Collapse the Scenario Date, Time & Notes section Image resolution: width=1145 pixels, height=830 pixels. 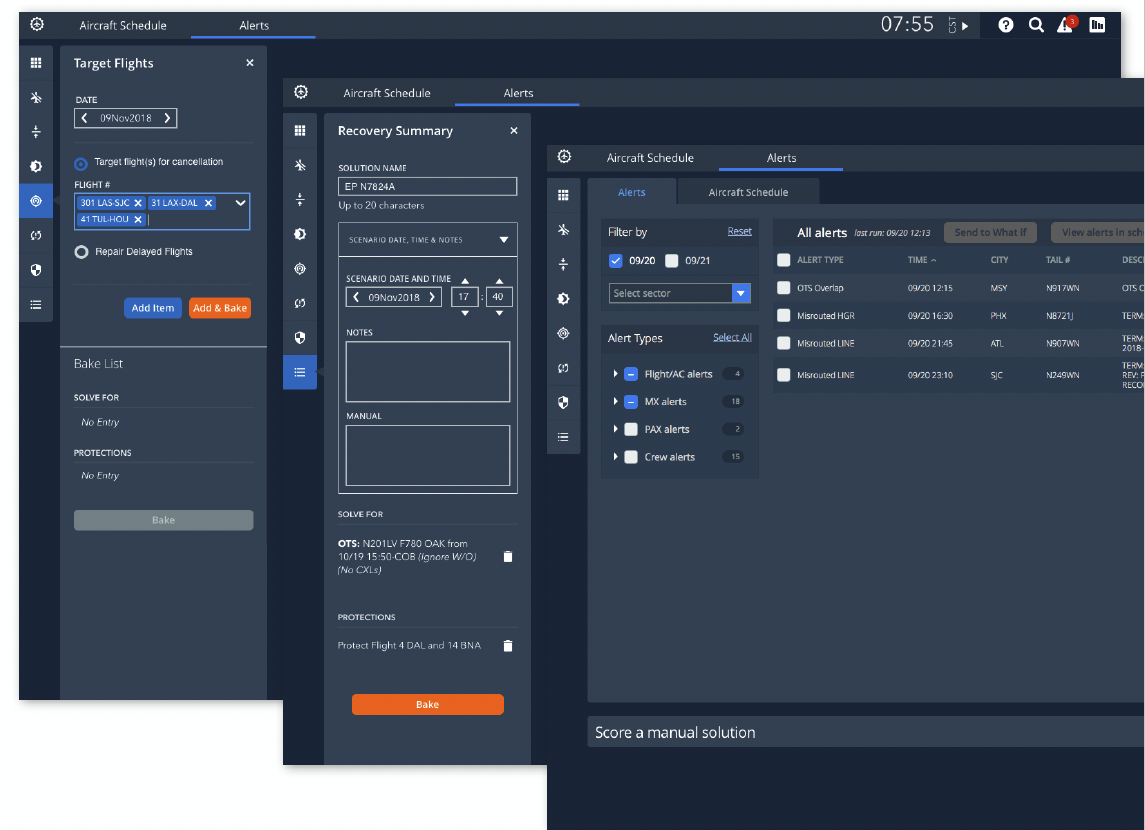click(x=503, y=240)
